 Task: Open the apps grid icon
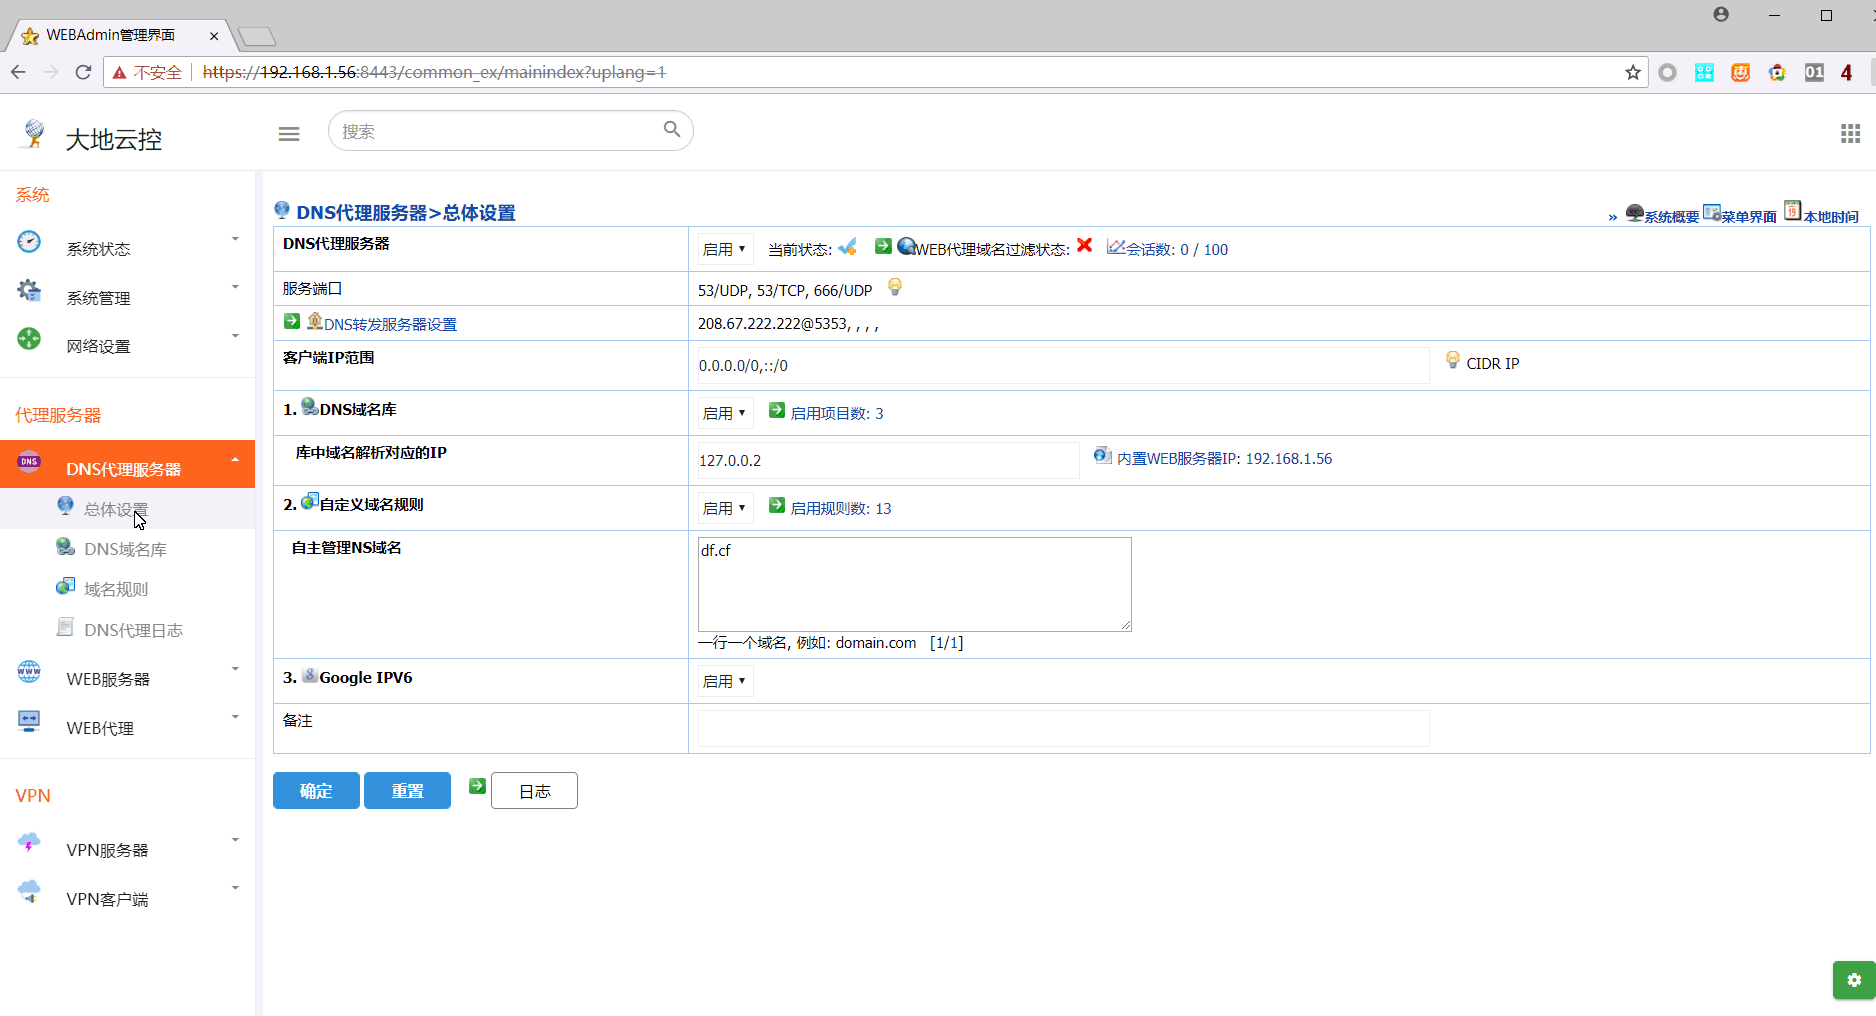click(x=1850, y=134)
